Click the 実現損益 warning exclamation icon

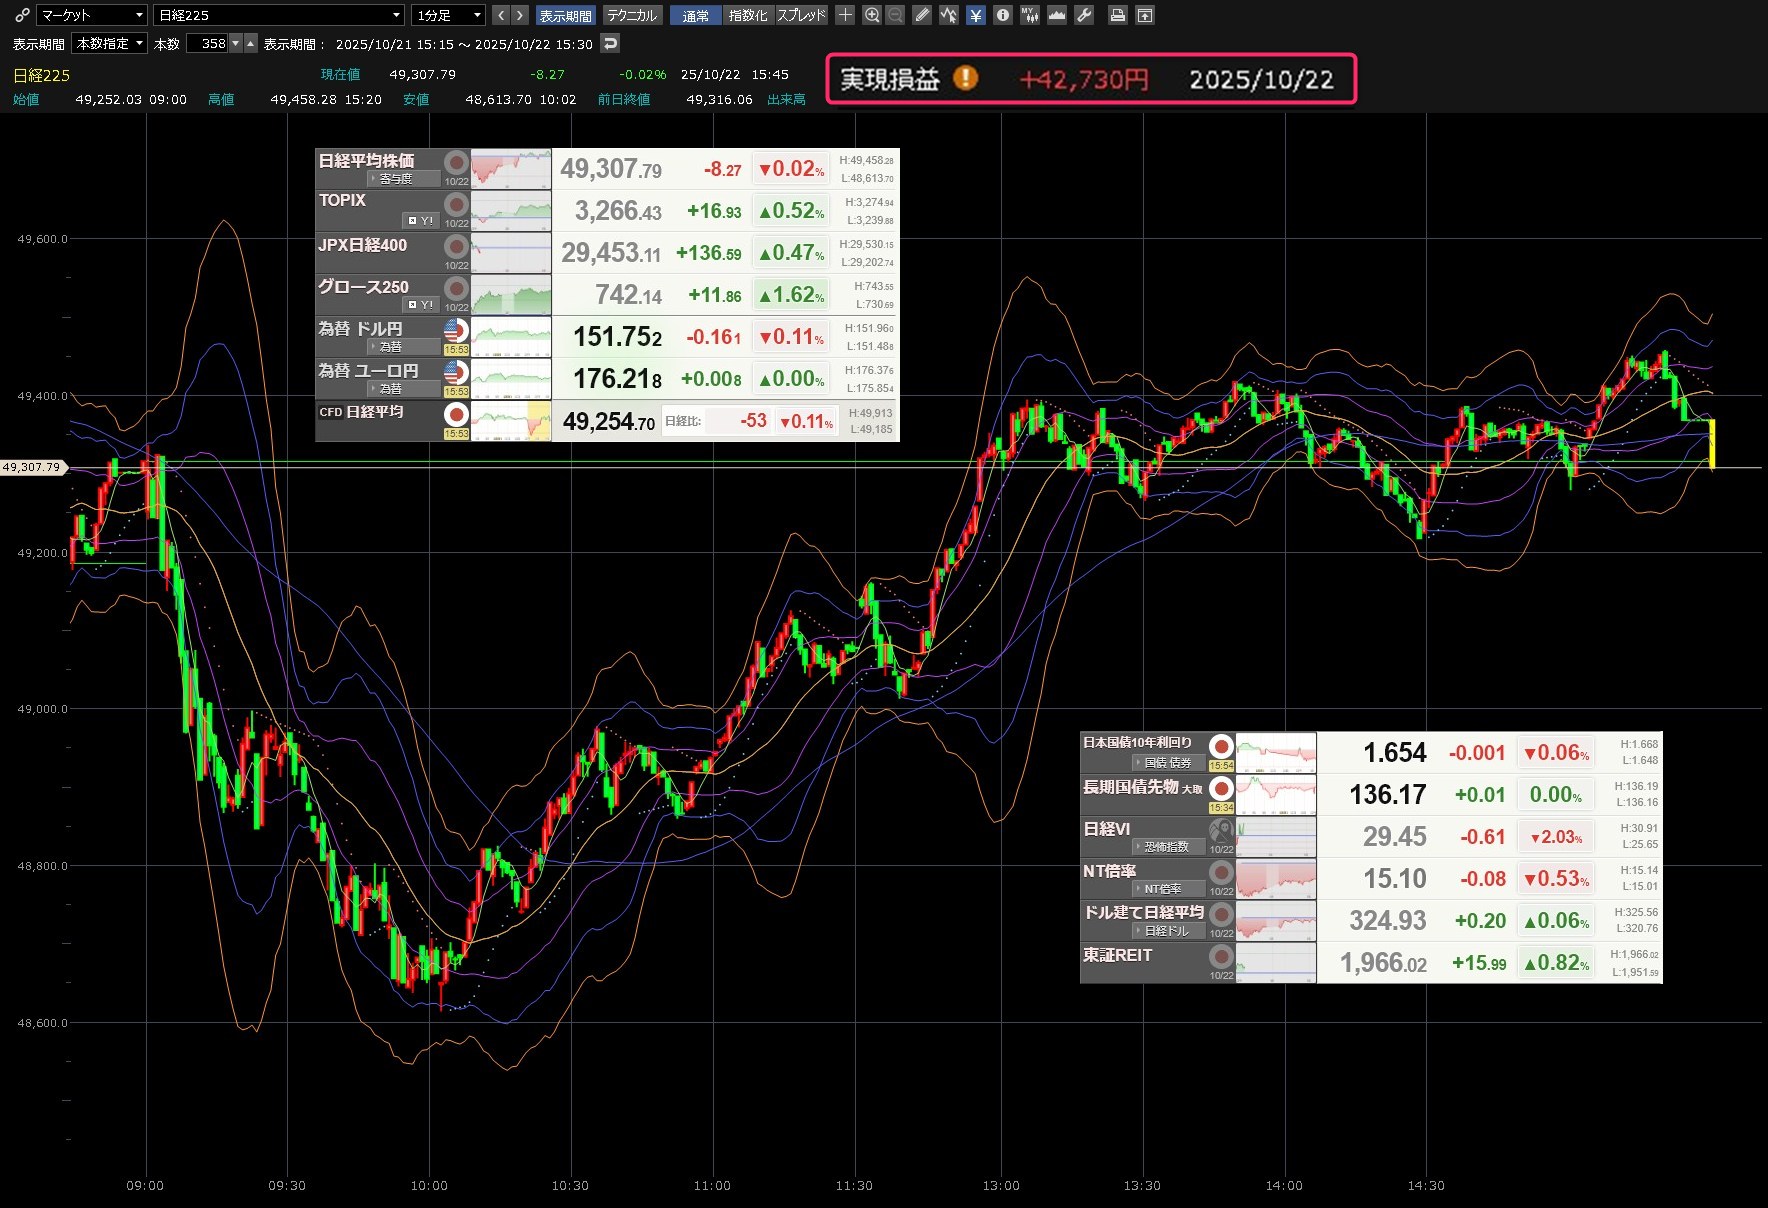[965, 78]
